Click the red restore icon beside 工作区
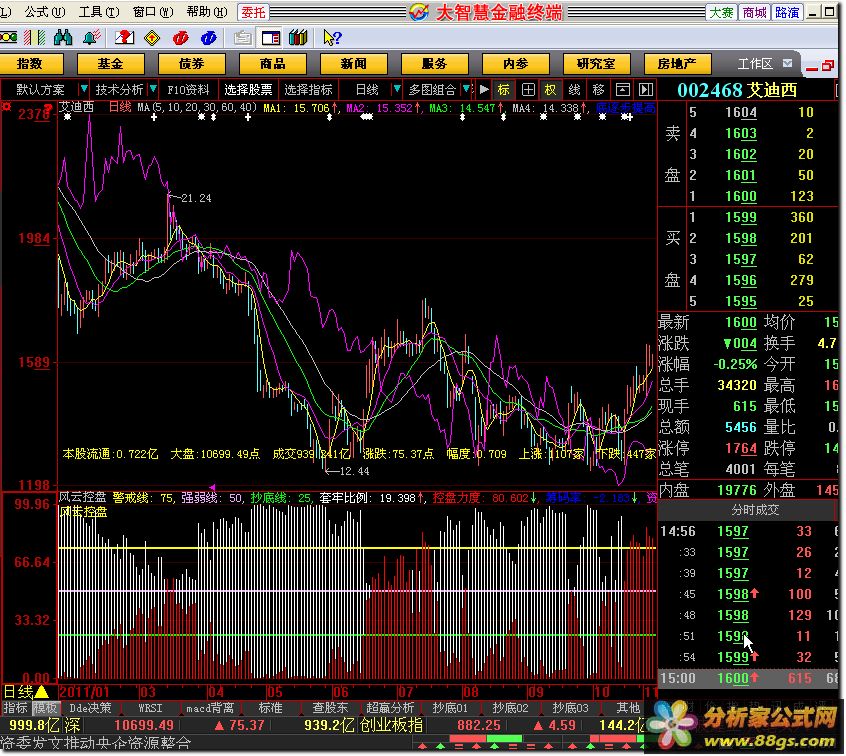The height and width of the screenshot is (756, 846). point(828,65)
